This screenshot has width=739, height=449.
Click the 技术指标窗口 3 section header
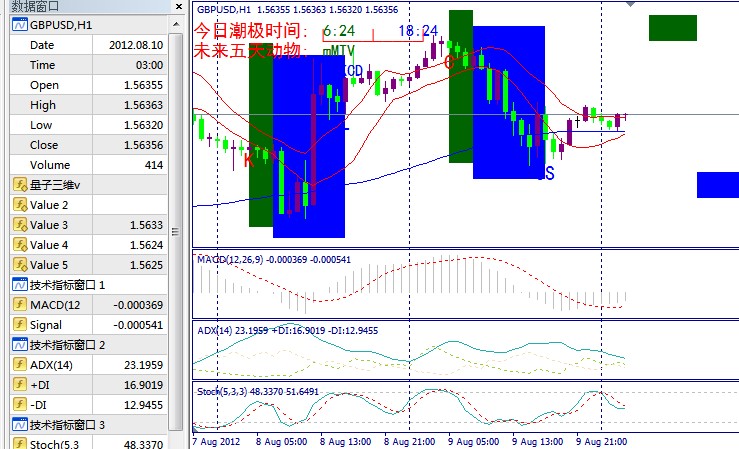click(67, 425)
